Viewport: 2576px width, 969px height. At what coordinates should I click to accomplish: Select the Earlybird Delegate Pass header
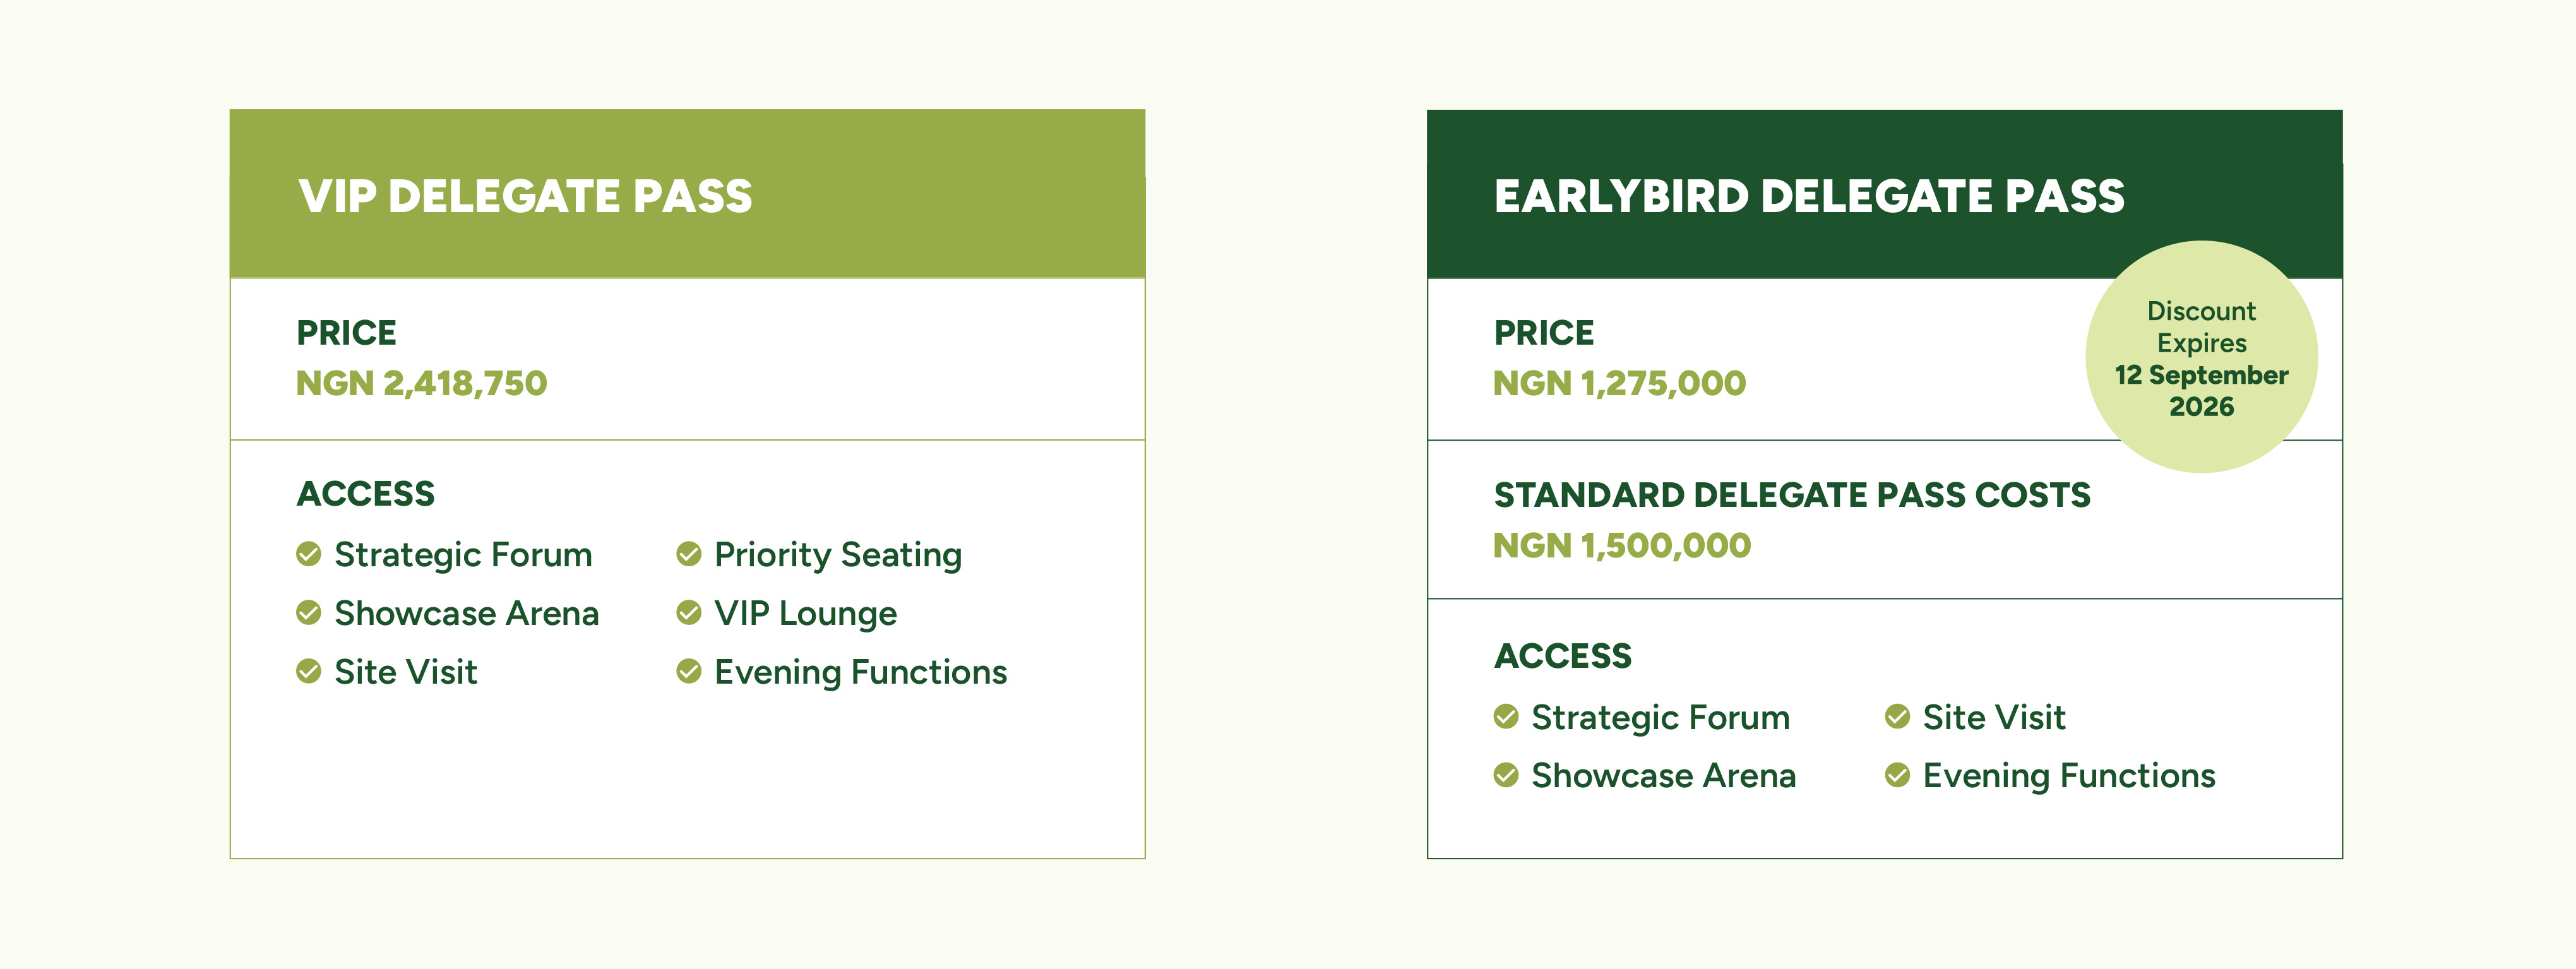click(1884, 194)
